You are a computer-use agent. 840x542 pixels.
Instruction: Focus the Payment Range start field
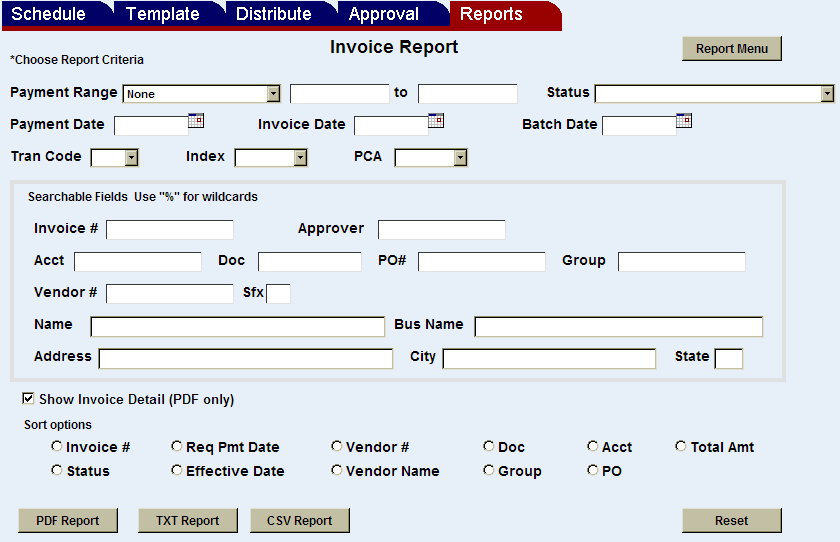pyautogui.click(x=340, y=94)
